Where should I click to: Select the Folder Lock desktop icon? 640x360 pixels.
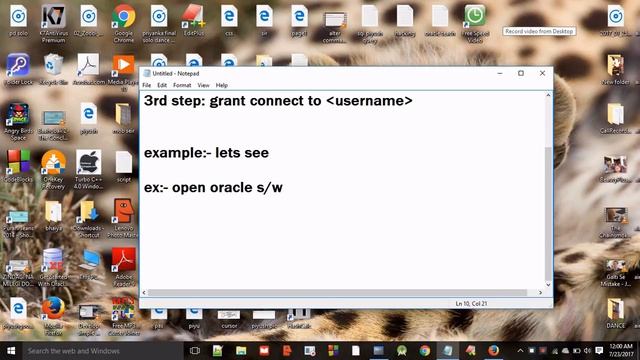pyautogui.click(x=18, y=69)
